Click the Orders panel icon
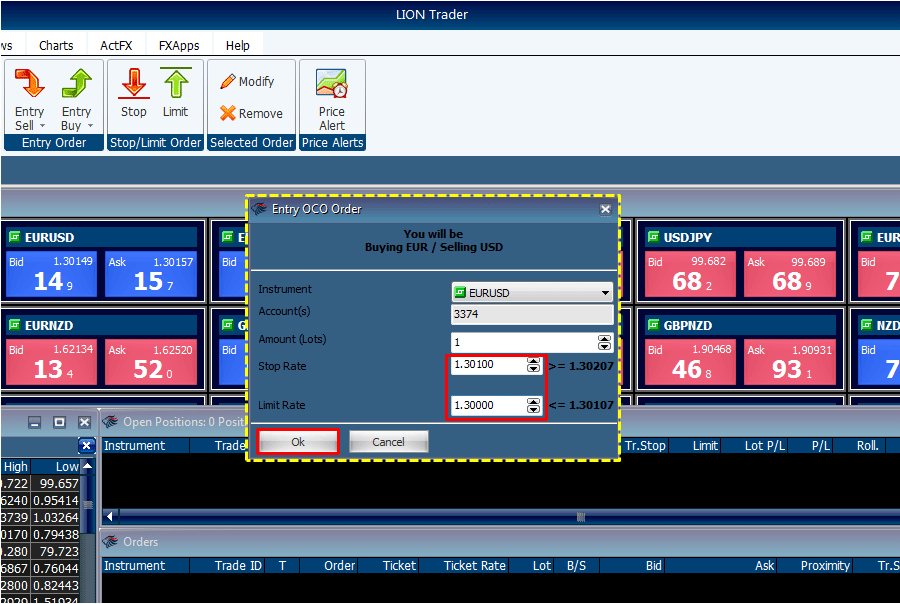The height and width of the screenshot is (604, 900). [x=110, y=542]
